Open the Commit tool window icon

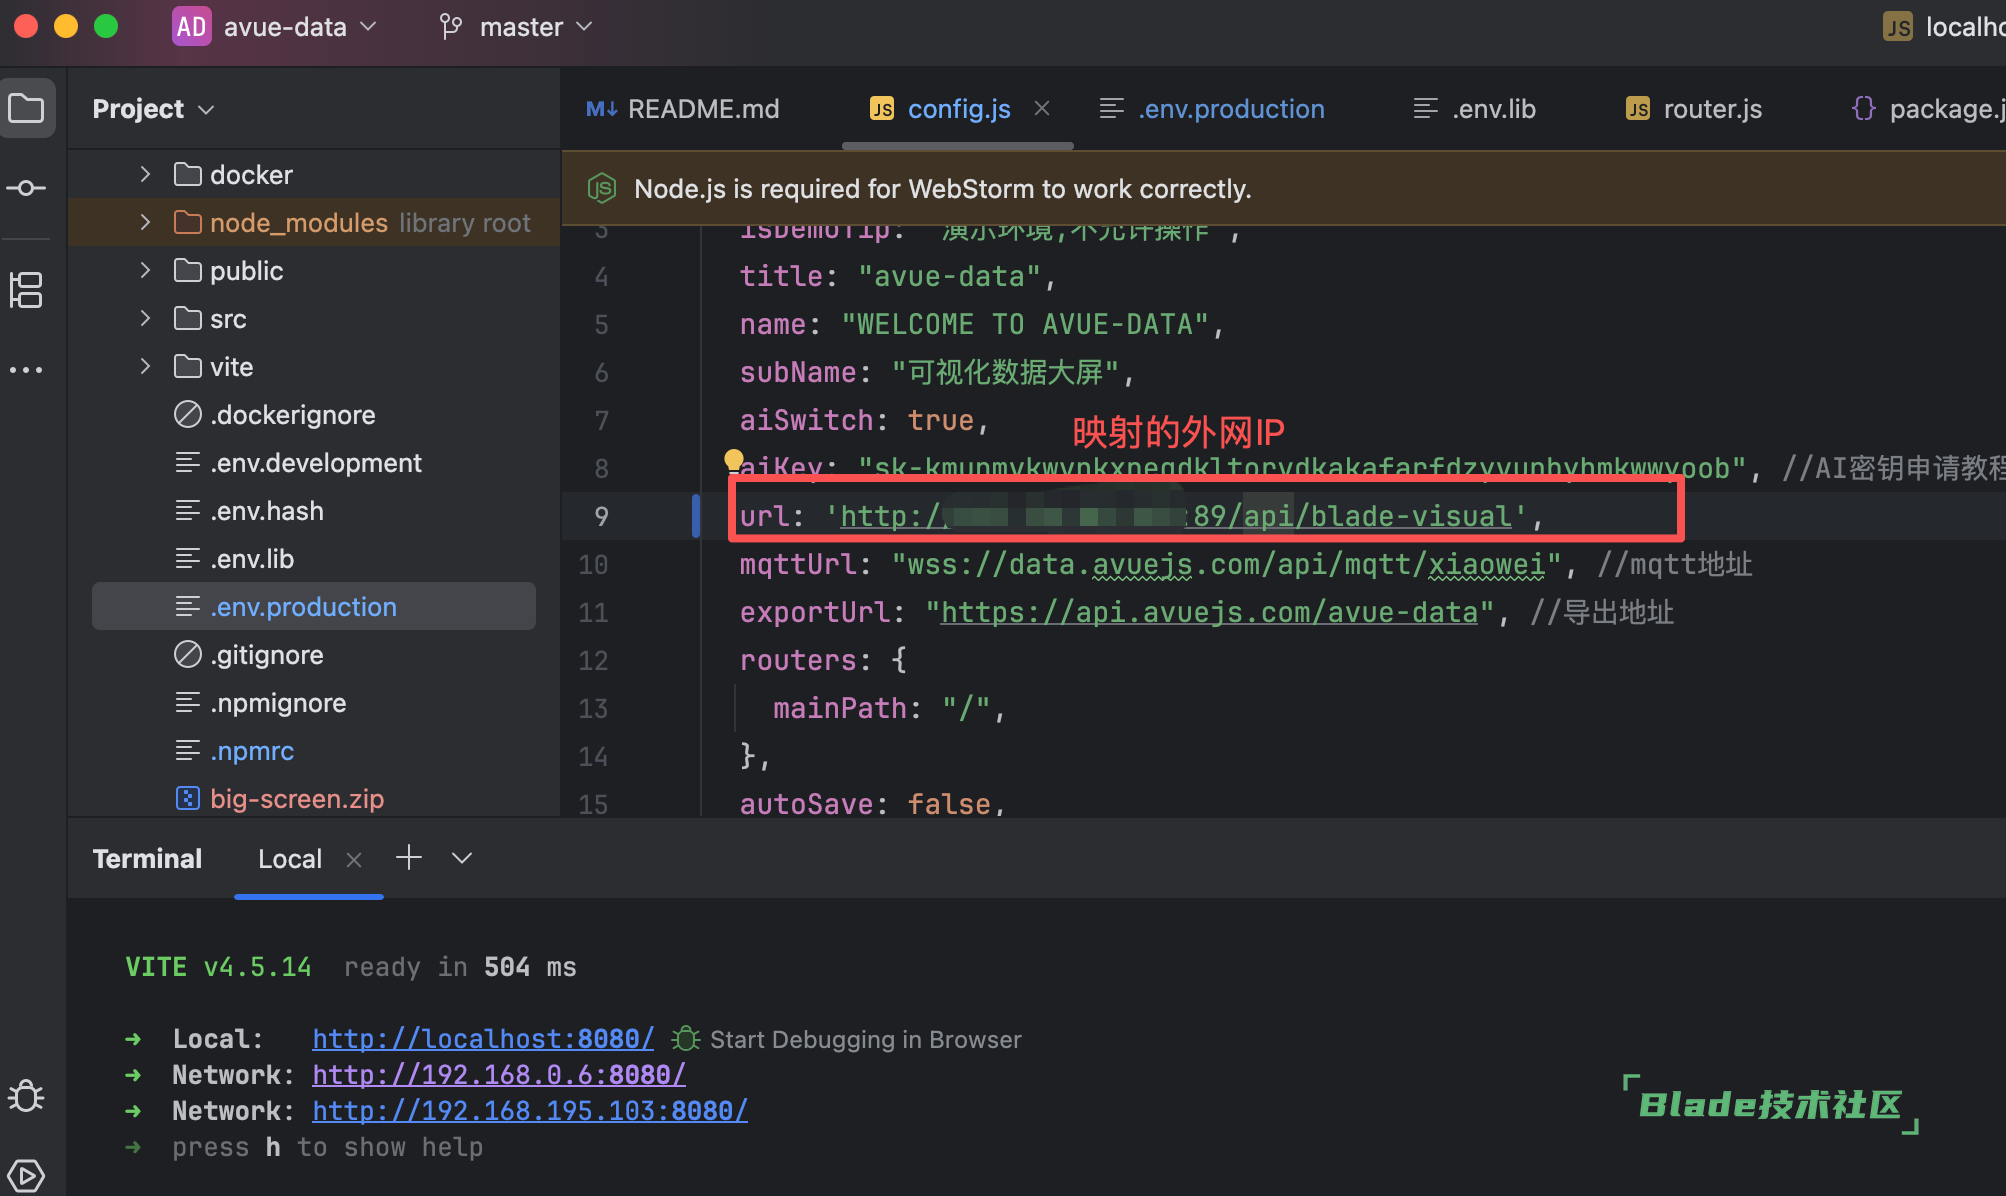tap(27, 188)
